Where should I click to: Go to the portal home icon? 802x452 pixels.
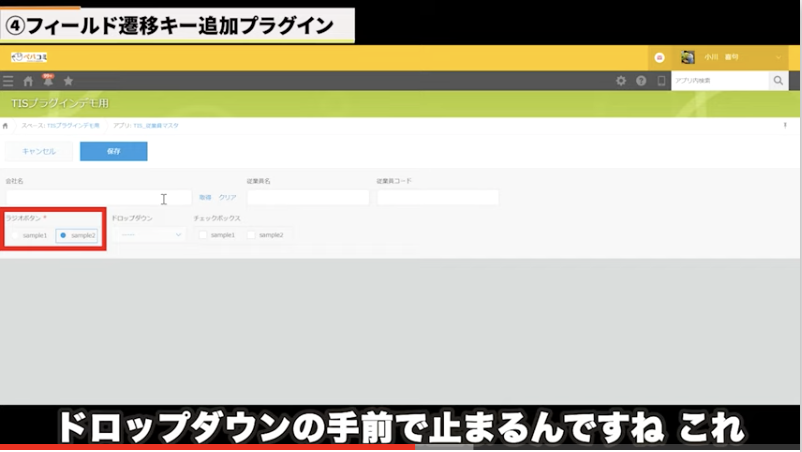point(28,81)
